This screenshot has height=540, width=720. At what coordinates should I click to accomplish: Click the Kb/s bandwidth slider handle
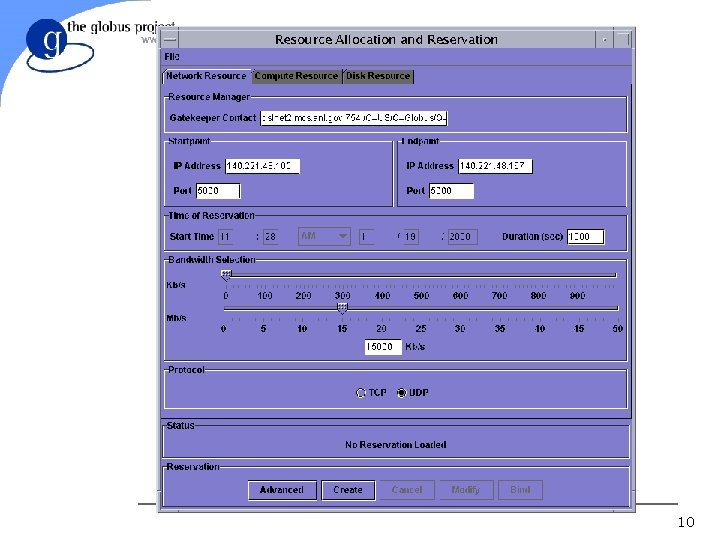click(226, 275)
